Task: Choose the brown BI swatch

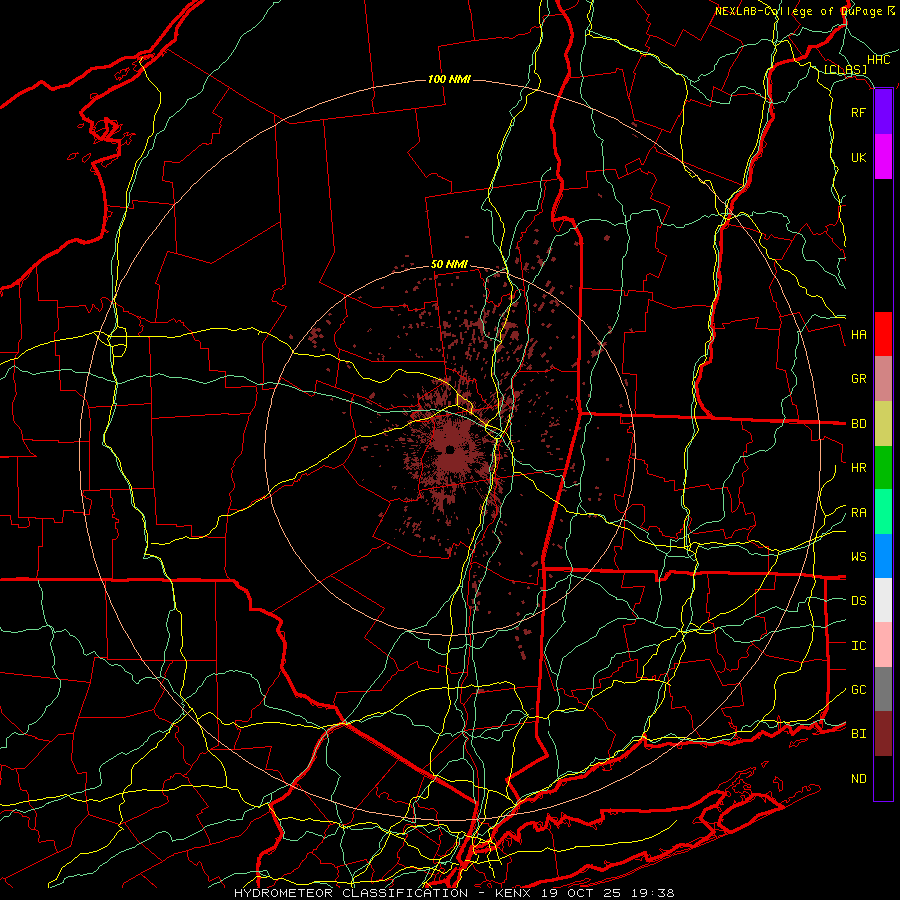Action: coord(883,734)
